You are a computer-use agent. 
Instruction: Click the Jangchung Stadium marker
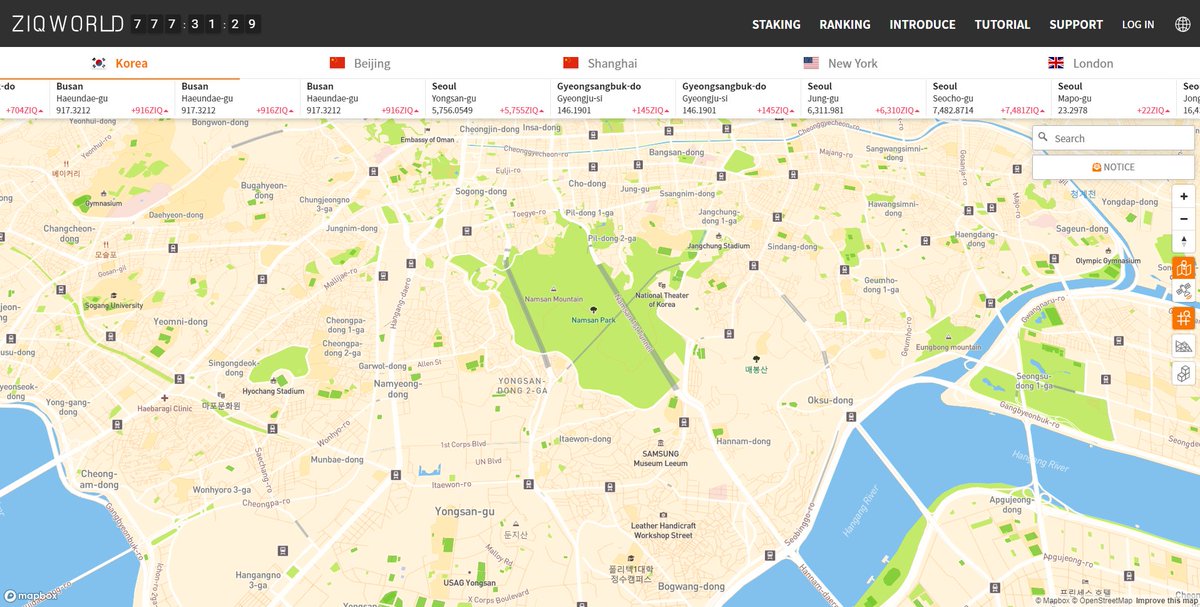pos(718,234)
